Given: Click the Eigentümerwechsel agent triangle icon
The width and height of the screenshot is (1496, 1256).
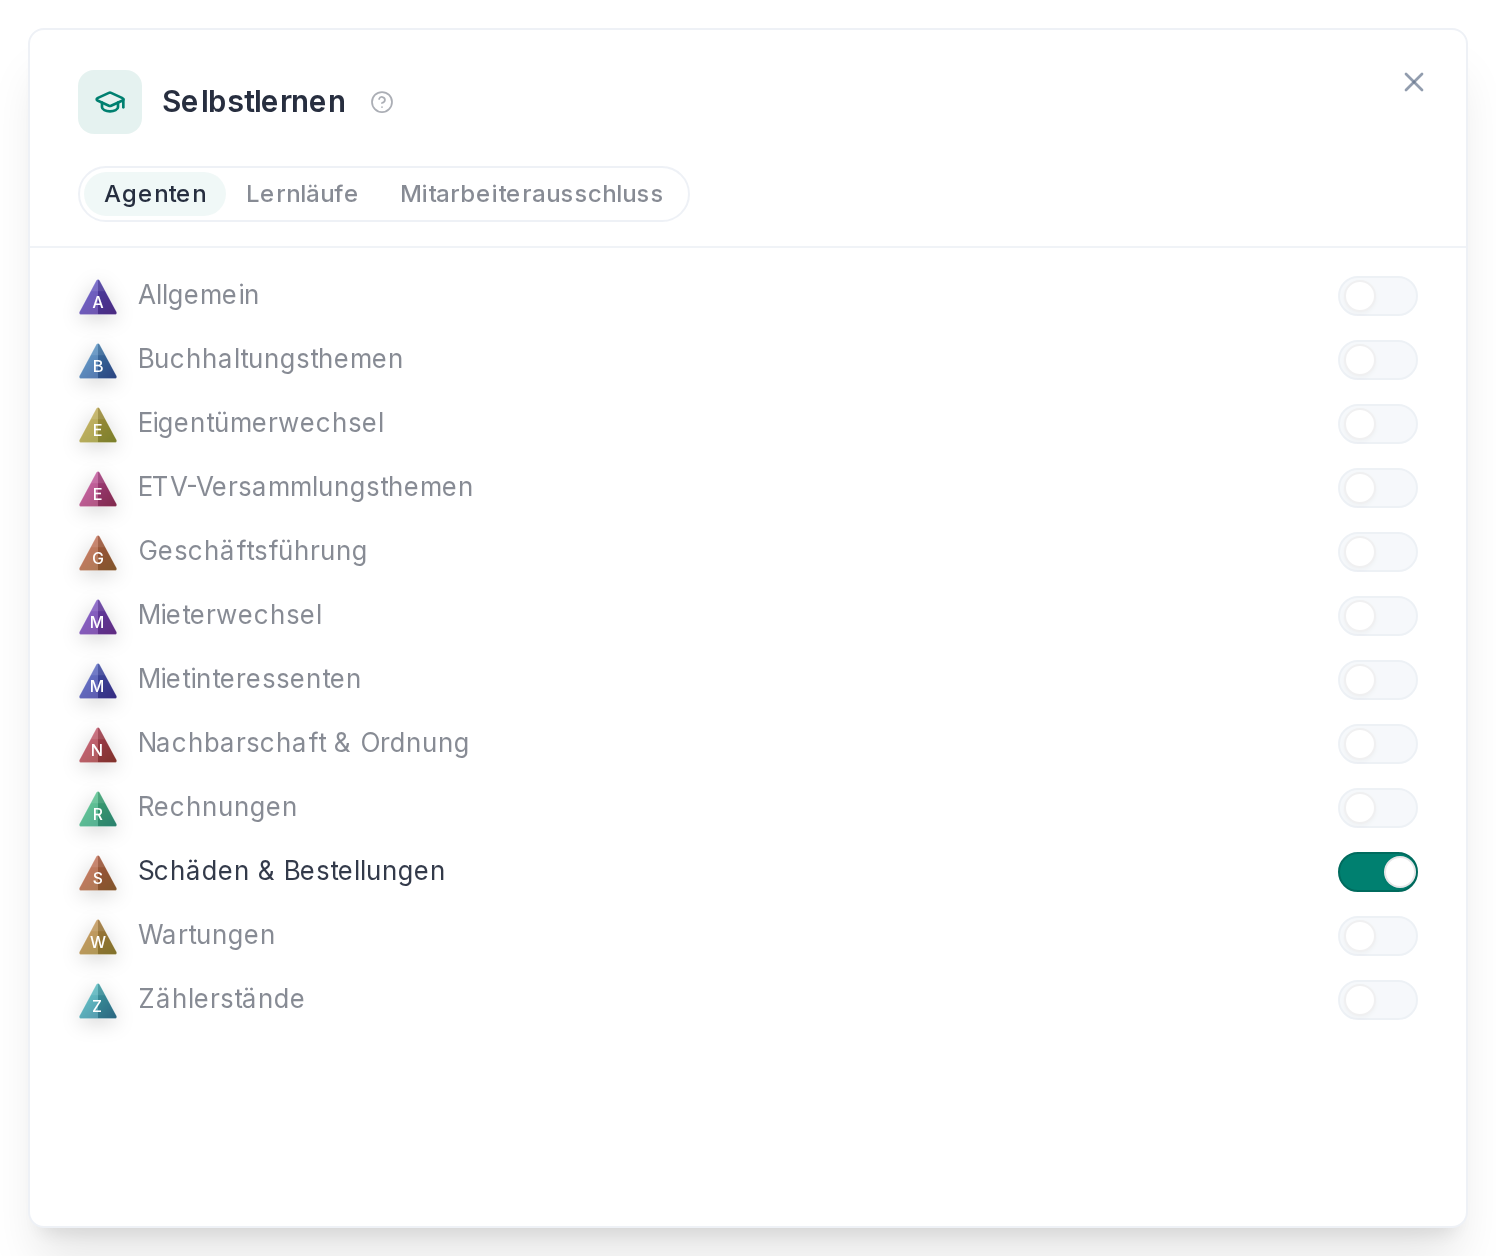Looking at the screenshot, I should click(98, 425).
